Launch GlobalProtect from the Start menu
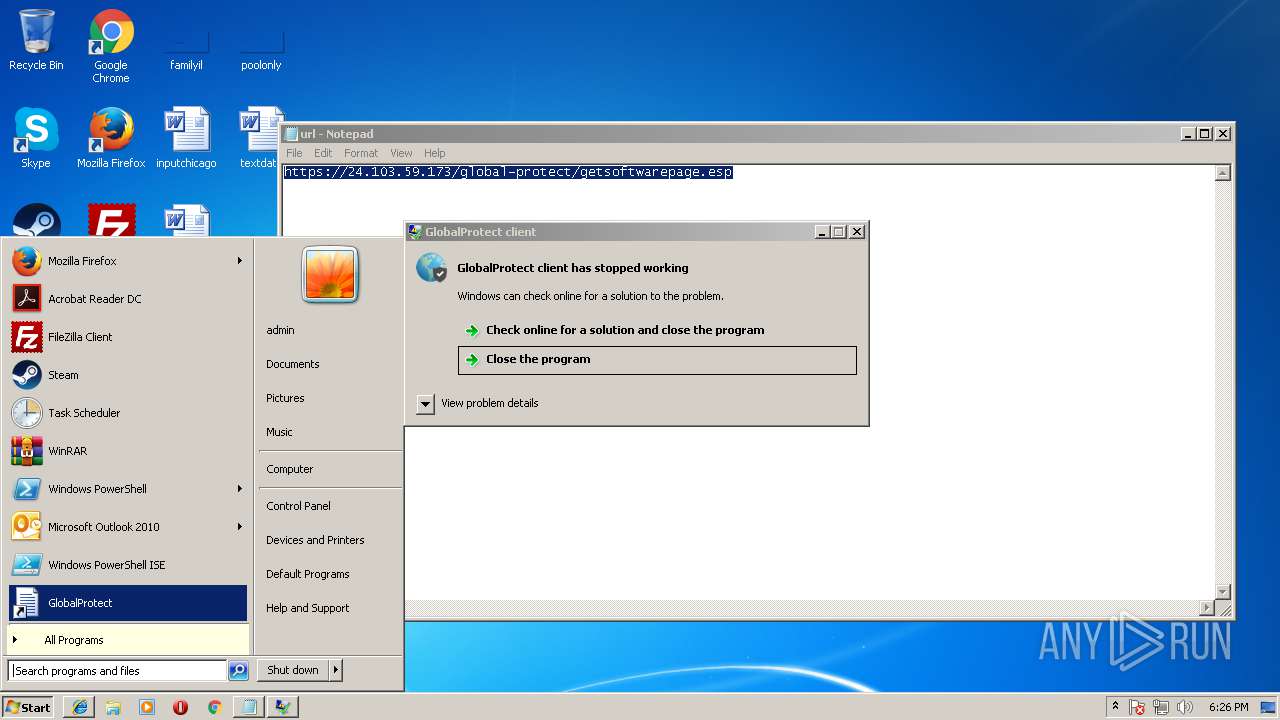Image resolution: width=1280 pixels, height=720 pixels. (x=128, y=603)
